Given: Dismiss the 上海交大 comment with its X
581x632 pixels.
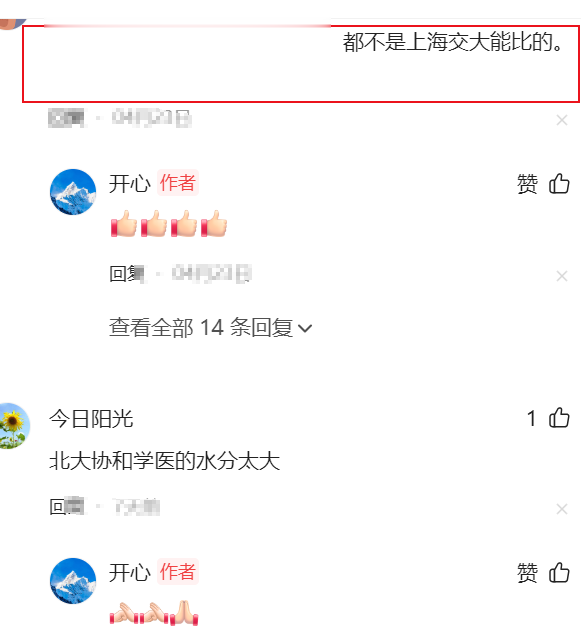Looking at the screenshot, I should click(x=562, y=120).
